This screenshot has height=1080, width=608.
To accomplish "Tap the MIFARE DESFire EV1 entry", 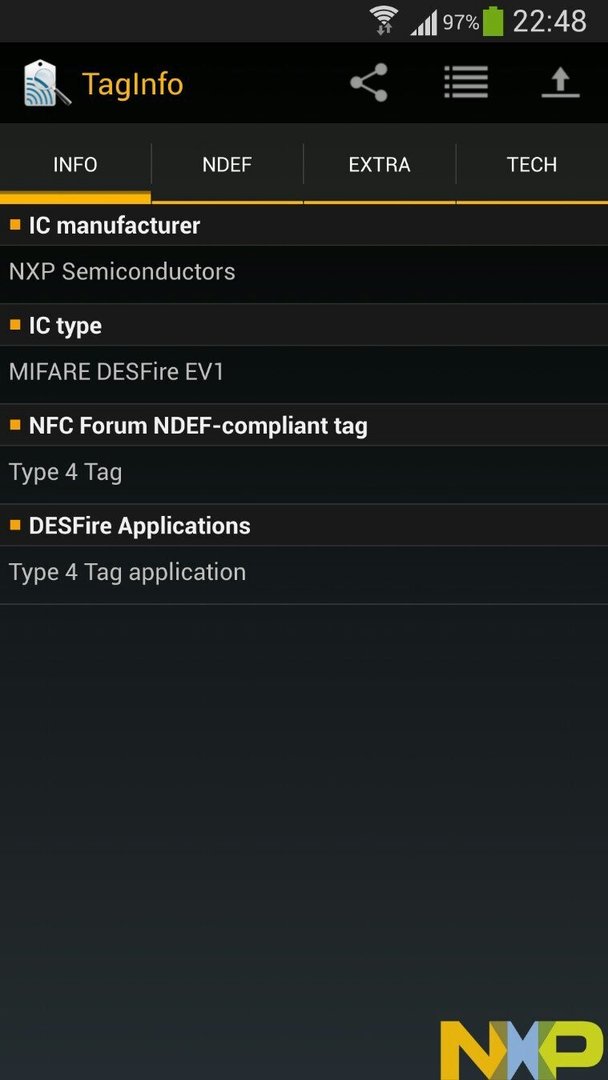I will coord(304,373).
